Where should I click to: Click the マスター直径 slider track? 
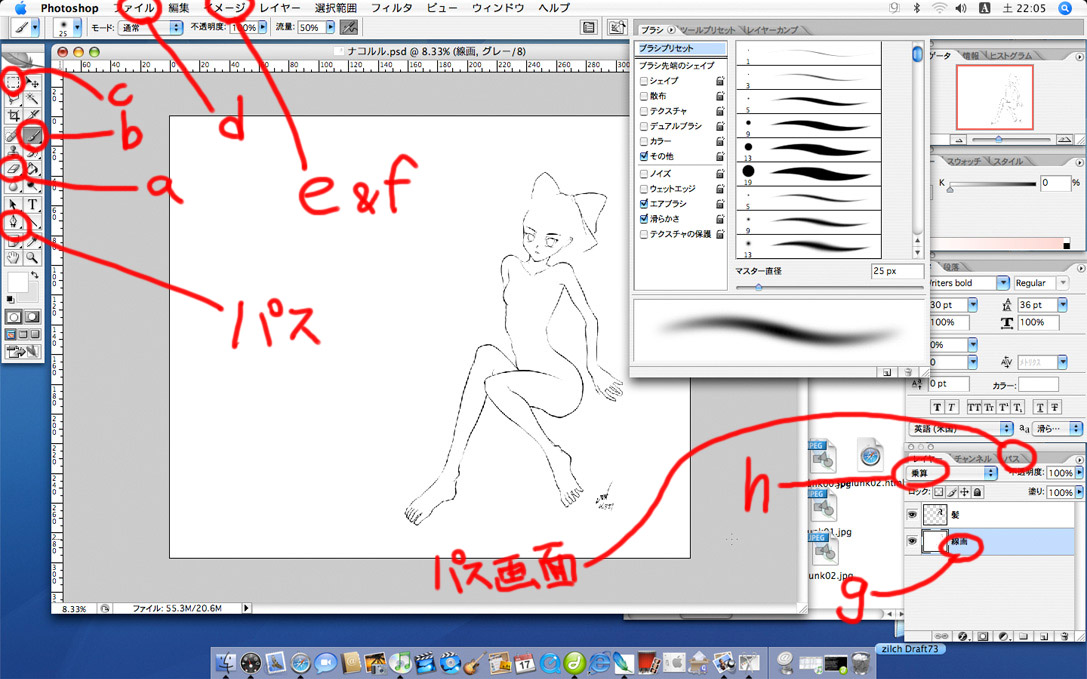(x=828, y=287)
